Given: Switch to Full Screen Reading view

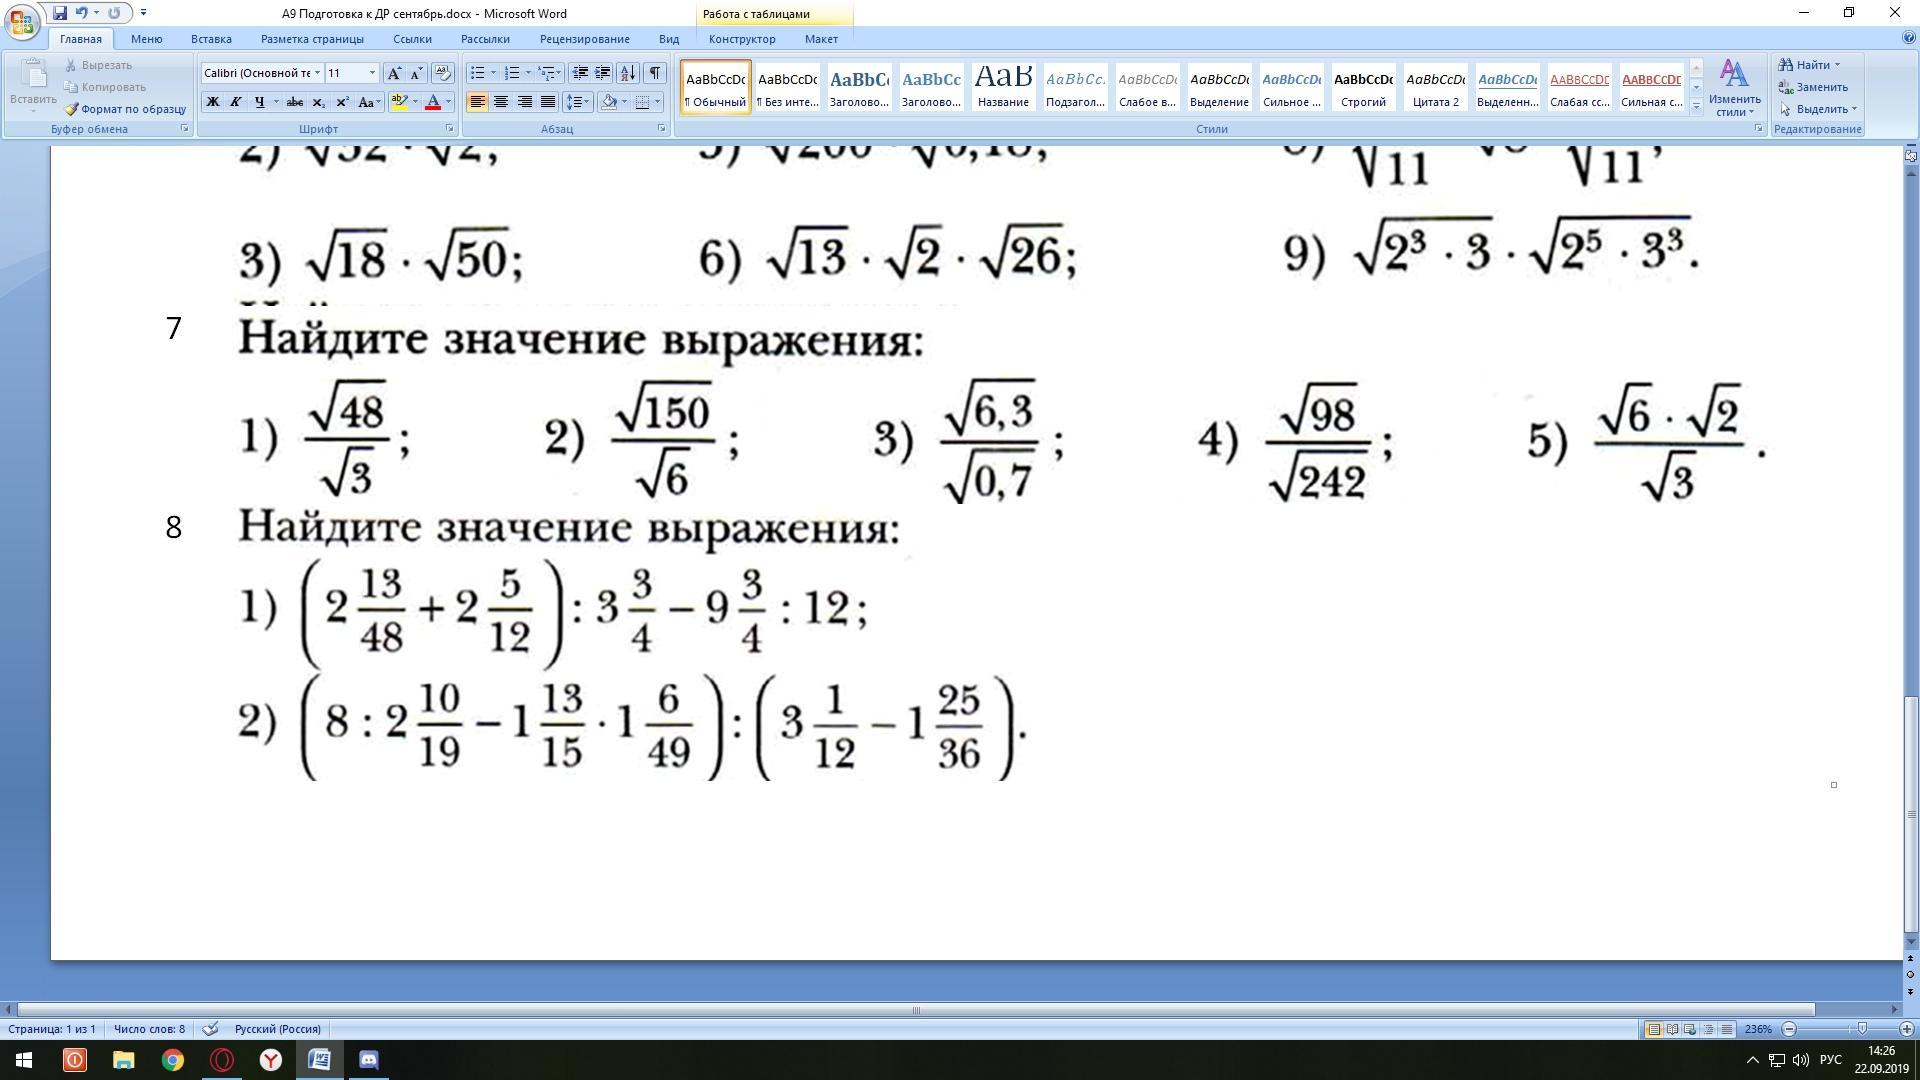Looking at the screenshot, I should (1672, 1029).
